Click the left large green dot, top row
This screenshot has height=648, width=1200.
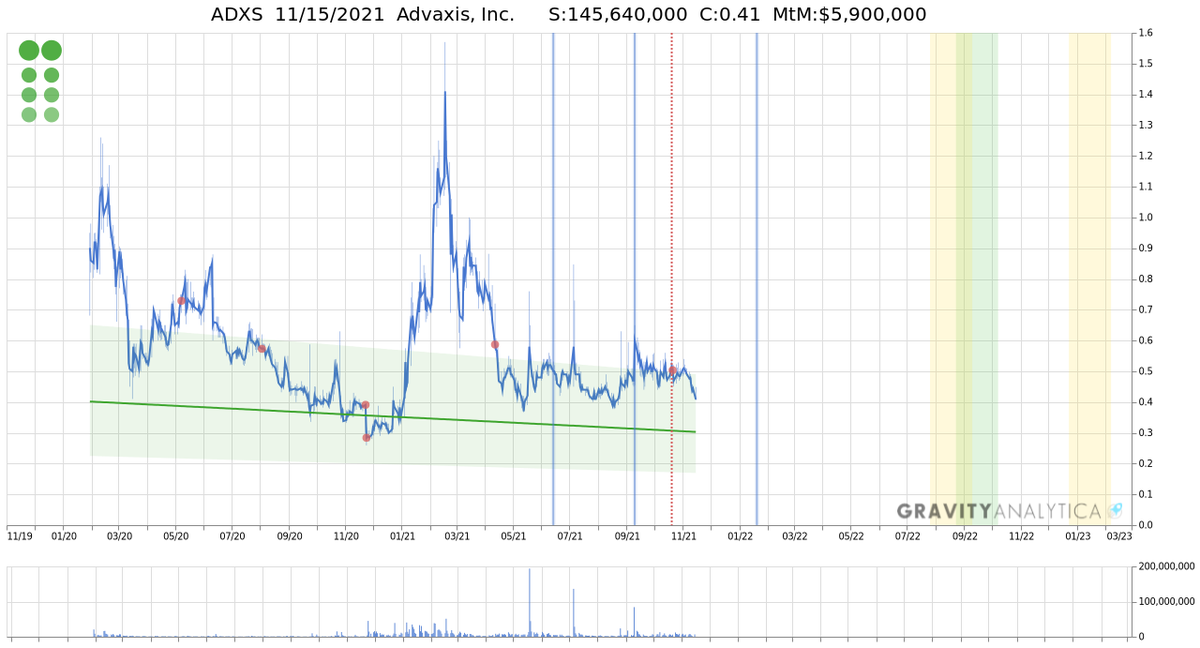(29, 50)
